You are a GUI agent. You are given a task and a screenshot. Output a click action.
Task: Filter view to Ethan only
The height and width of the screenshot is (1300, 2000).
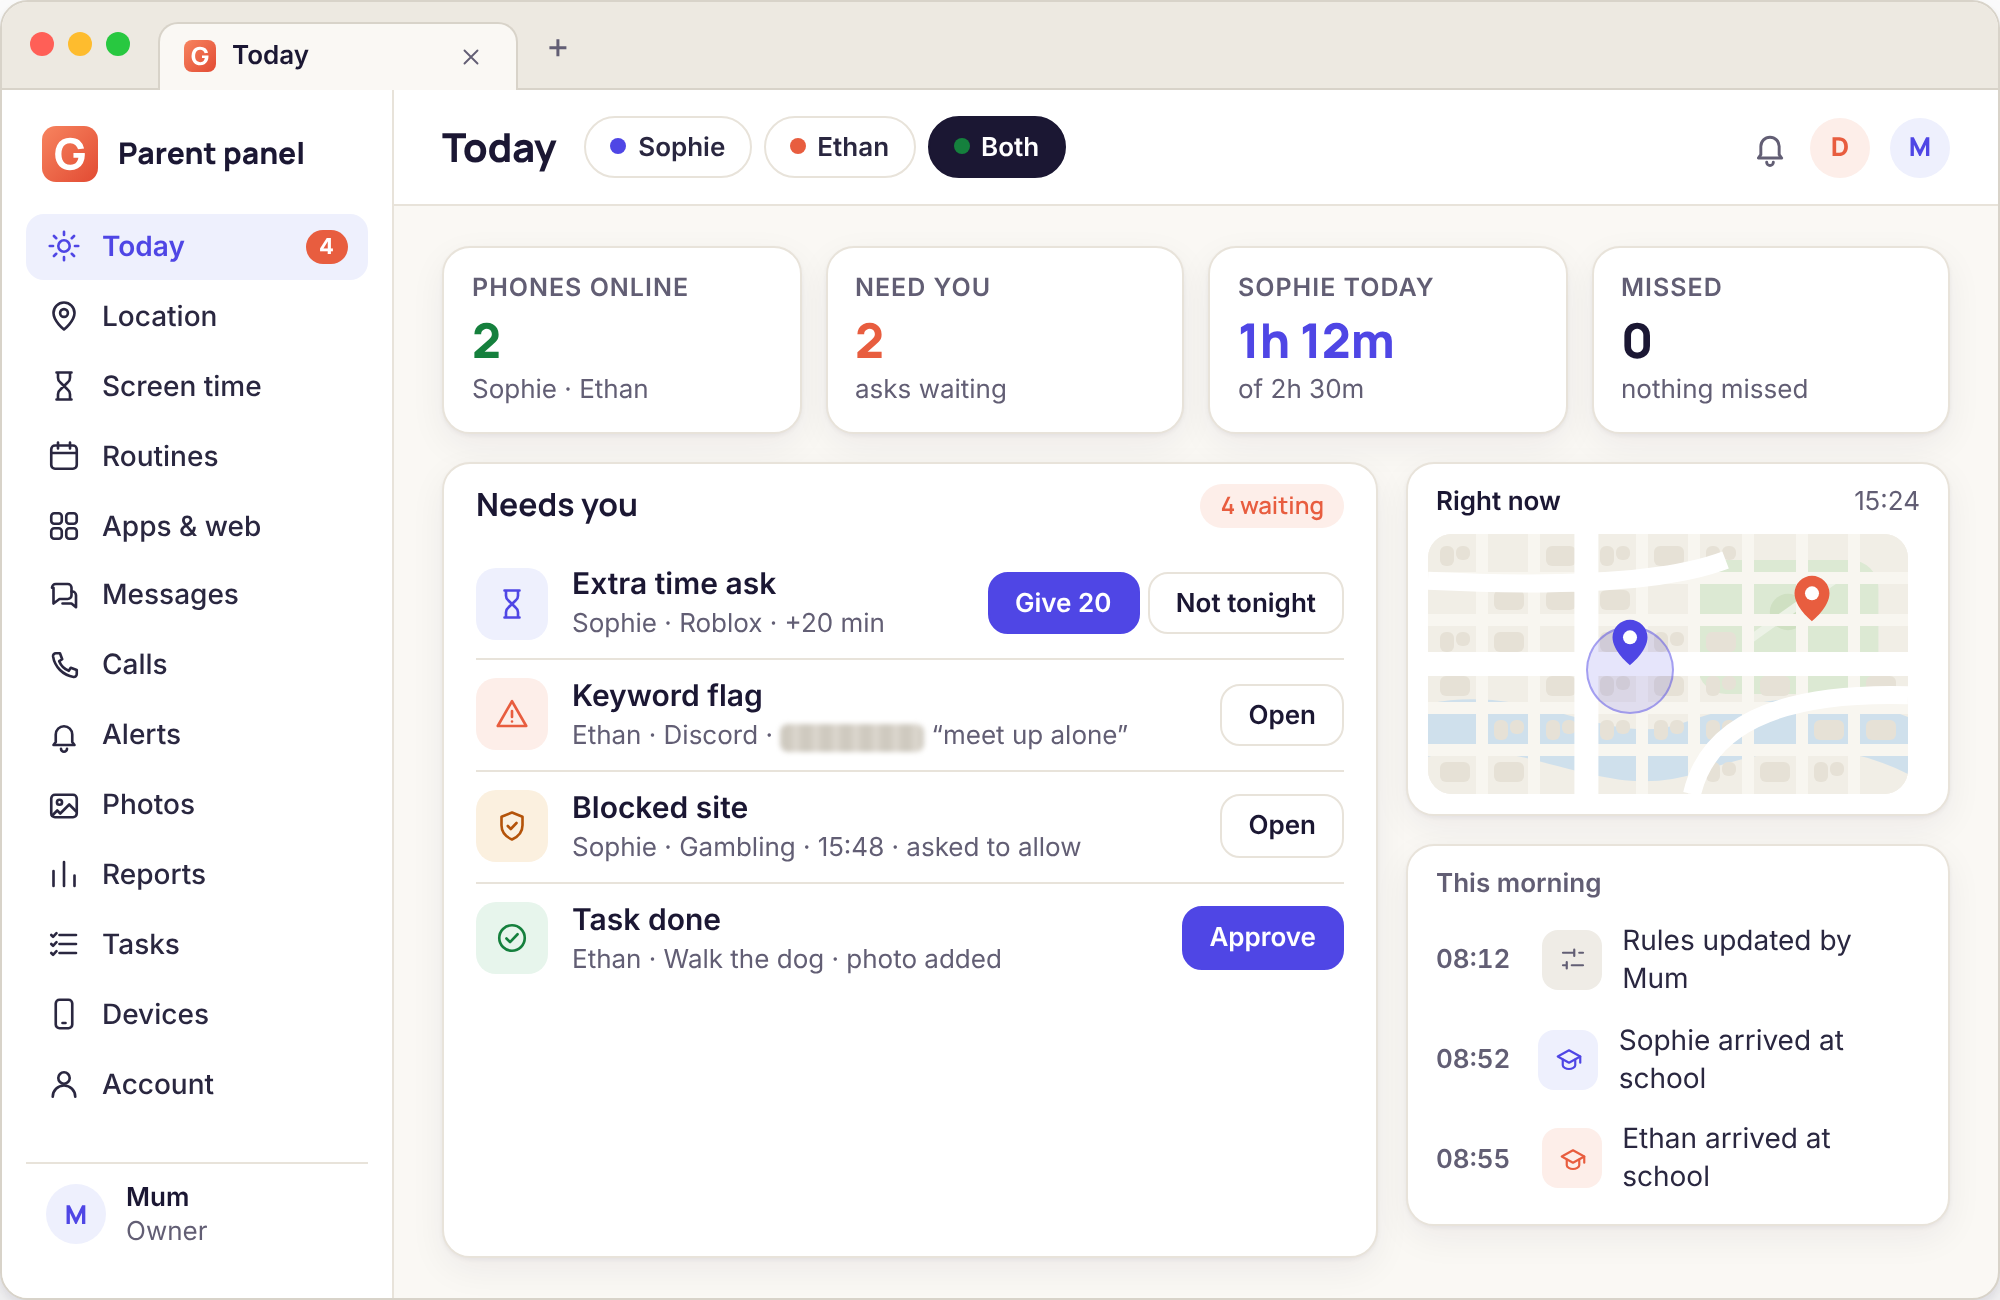coord(840,147)
